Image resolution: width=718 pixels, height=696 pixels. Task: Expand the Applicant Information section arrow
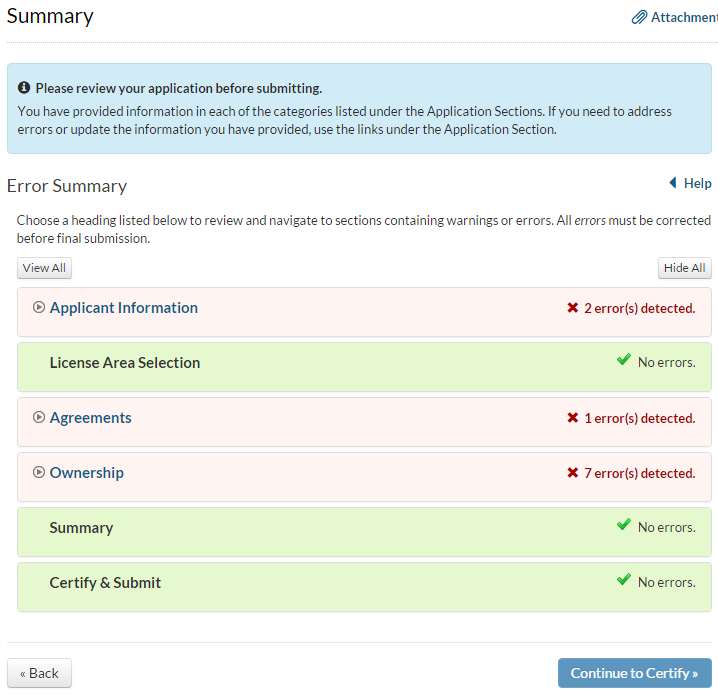39,308
